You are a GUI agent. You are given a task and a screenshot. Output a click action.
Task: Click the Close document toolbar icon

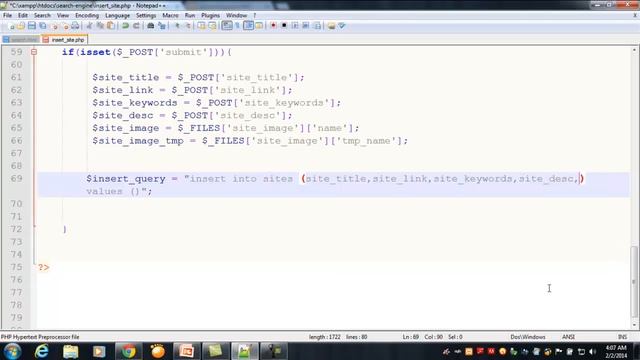pos(54,26)
